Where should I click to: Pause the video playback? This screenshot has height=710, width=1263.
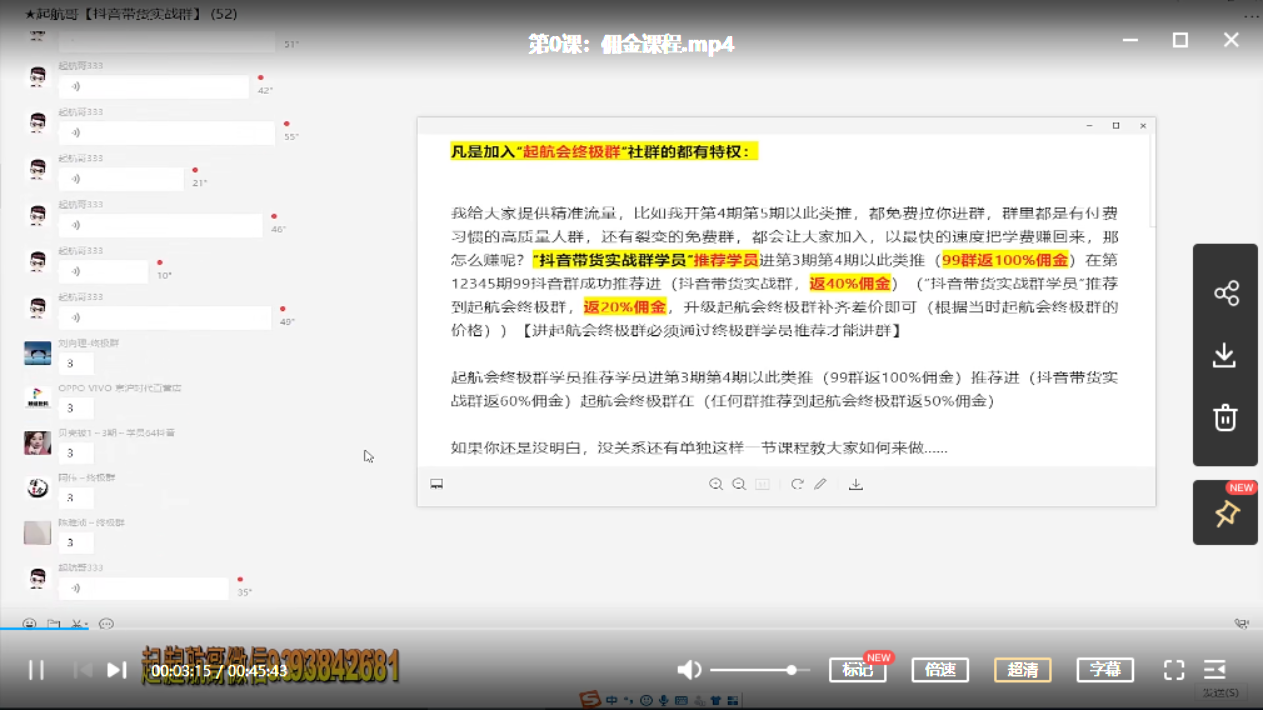36,670
